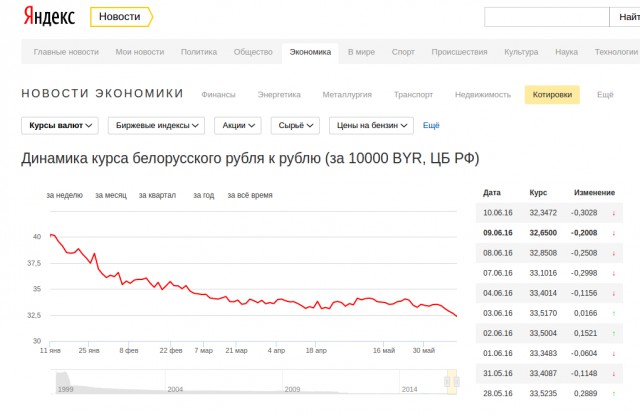Click the green up arrow for 02.06.16
Image resolution: width=640 pixels, height=415 pixels.
click(613, 334)
